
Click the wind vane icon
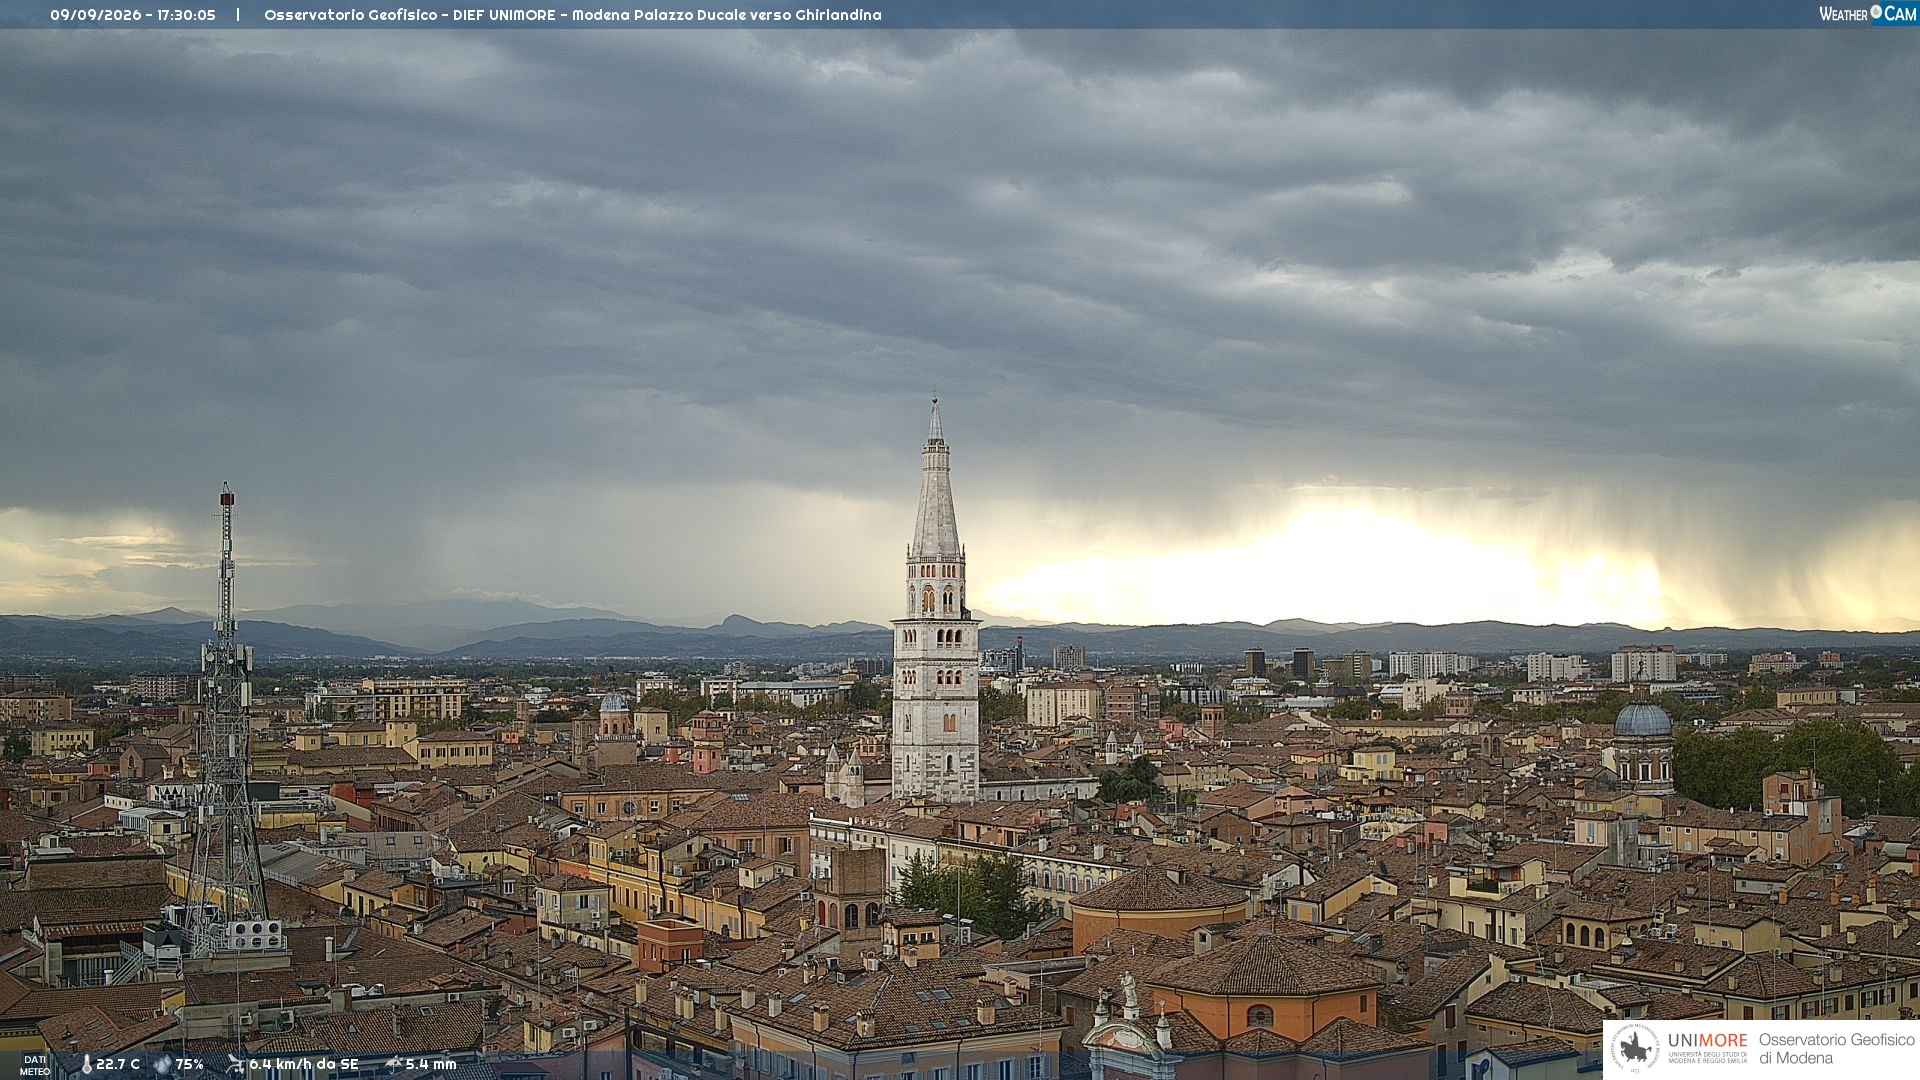tap(235, 1064)
